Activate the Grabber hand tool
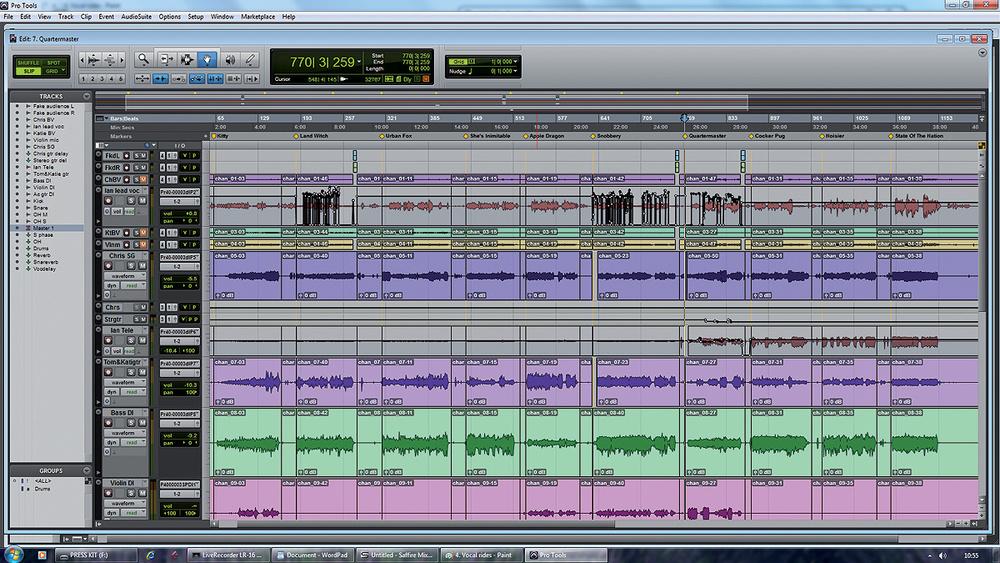Viewport: 1000px width, 563px height. pyautogui.click(x=207, y=59)
